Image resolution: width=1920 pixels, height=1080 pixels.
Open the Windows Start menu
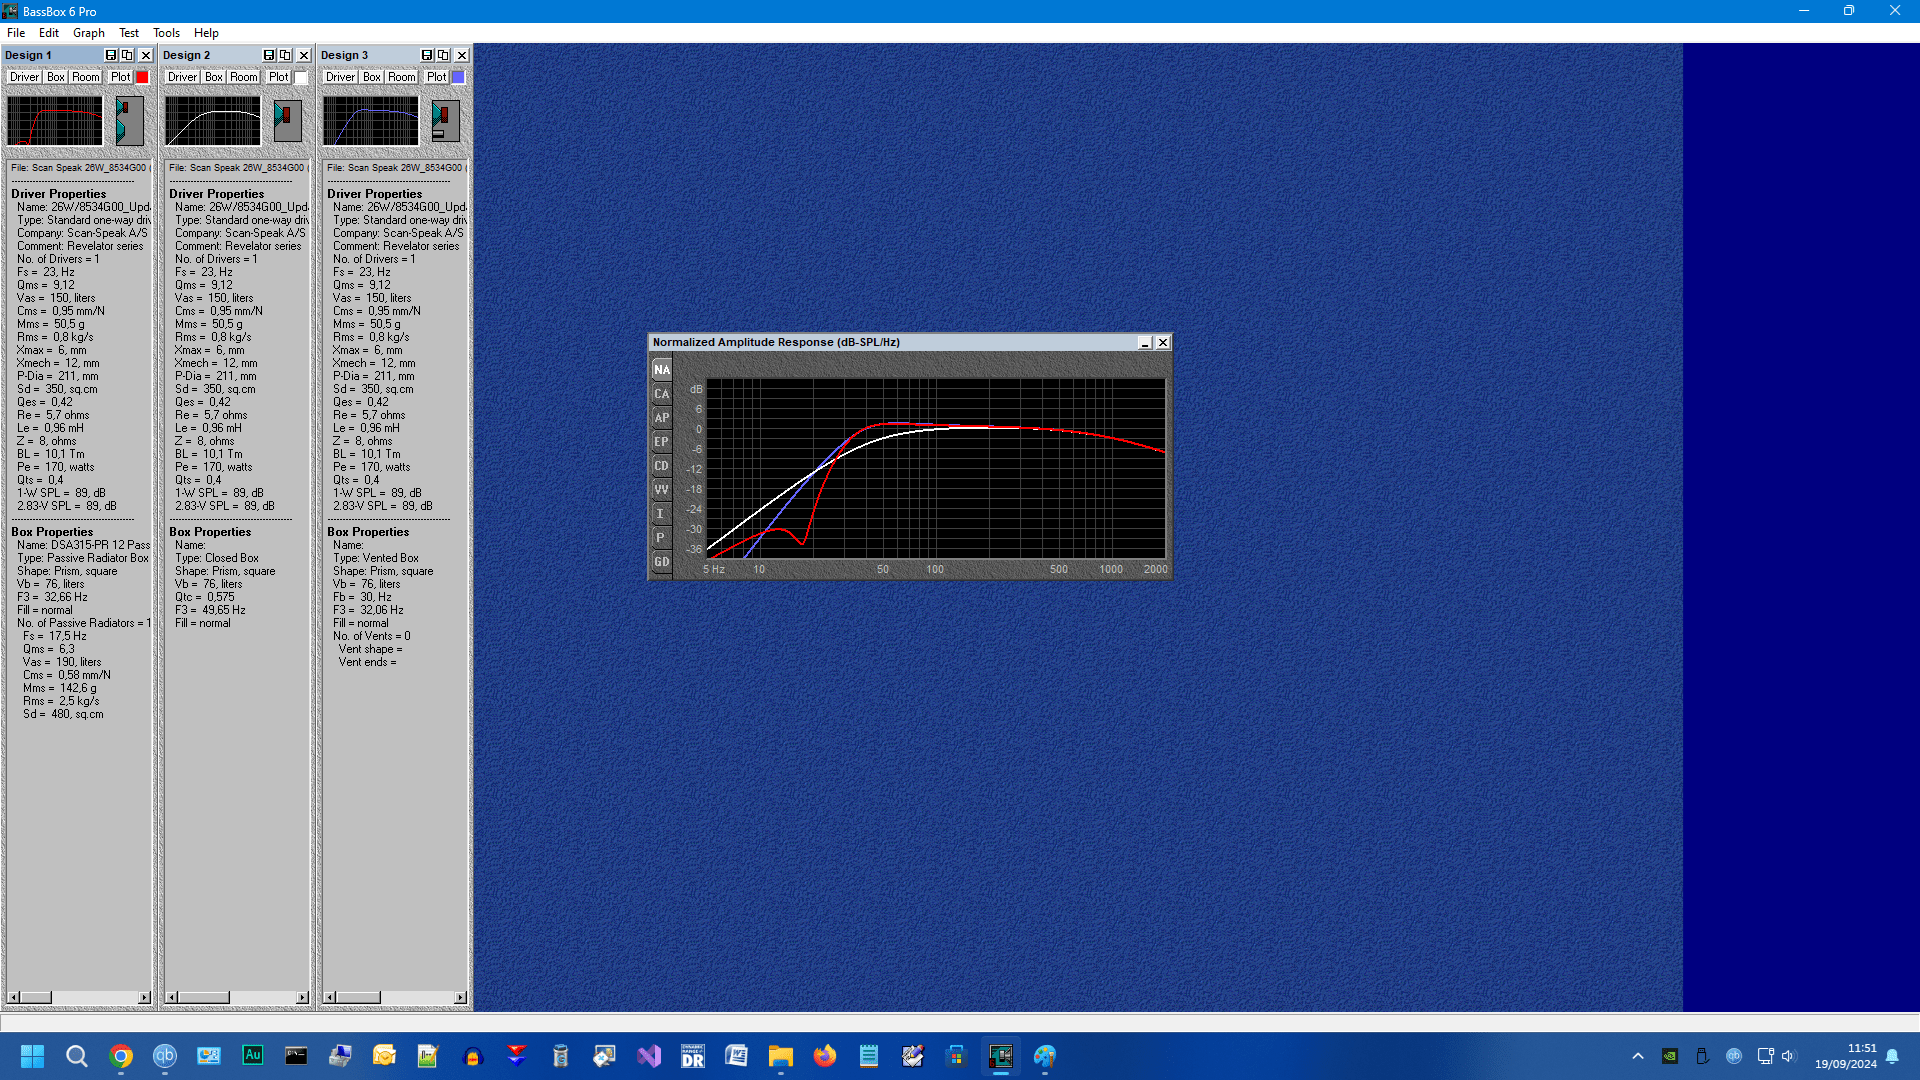(x=32, y=1056)
